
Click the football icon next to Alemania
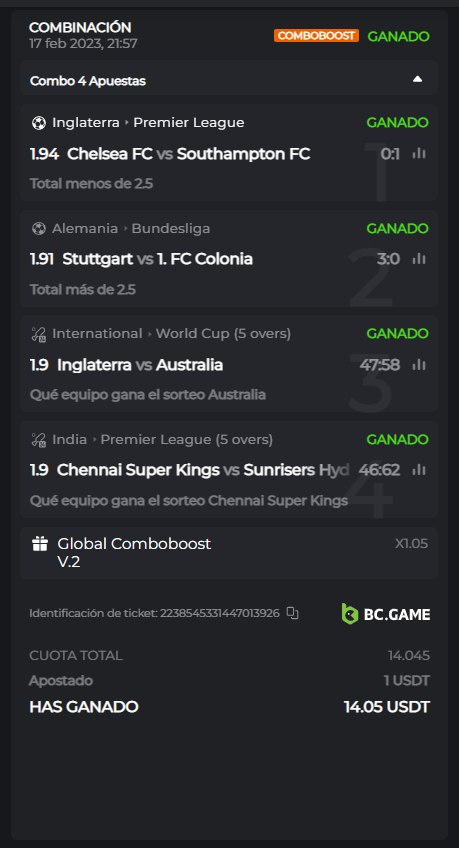(x=39, y=229)
